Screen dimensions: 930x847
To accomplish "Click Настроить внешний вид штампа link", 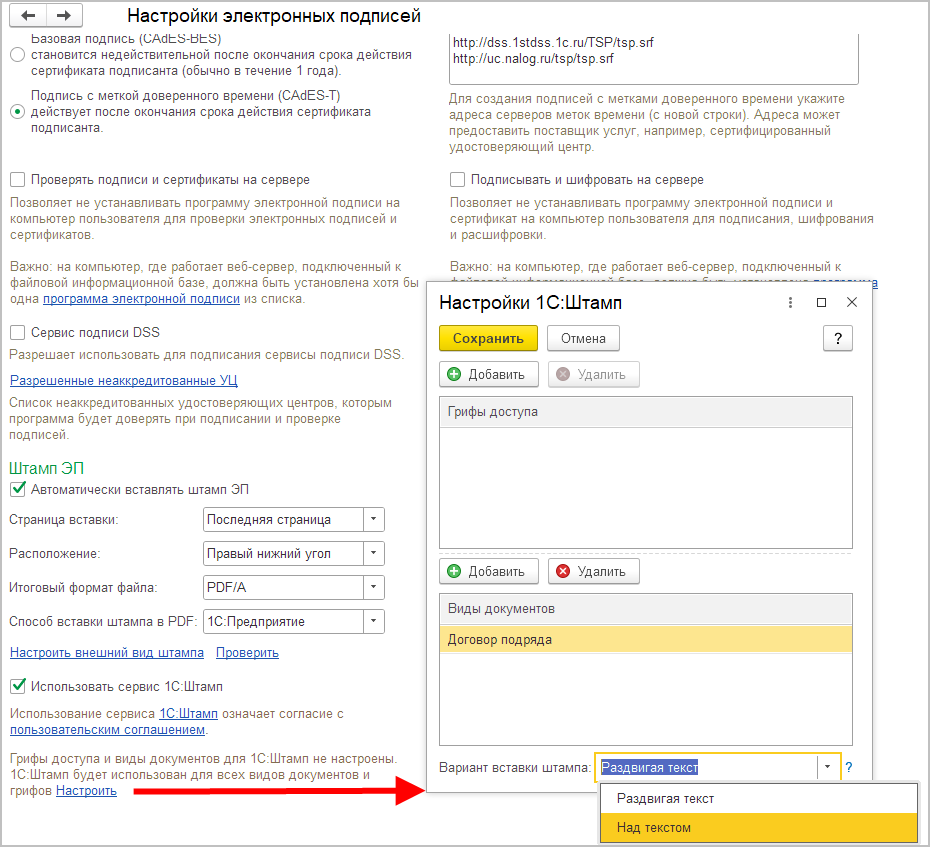I will (107, 652).
